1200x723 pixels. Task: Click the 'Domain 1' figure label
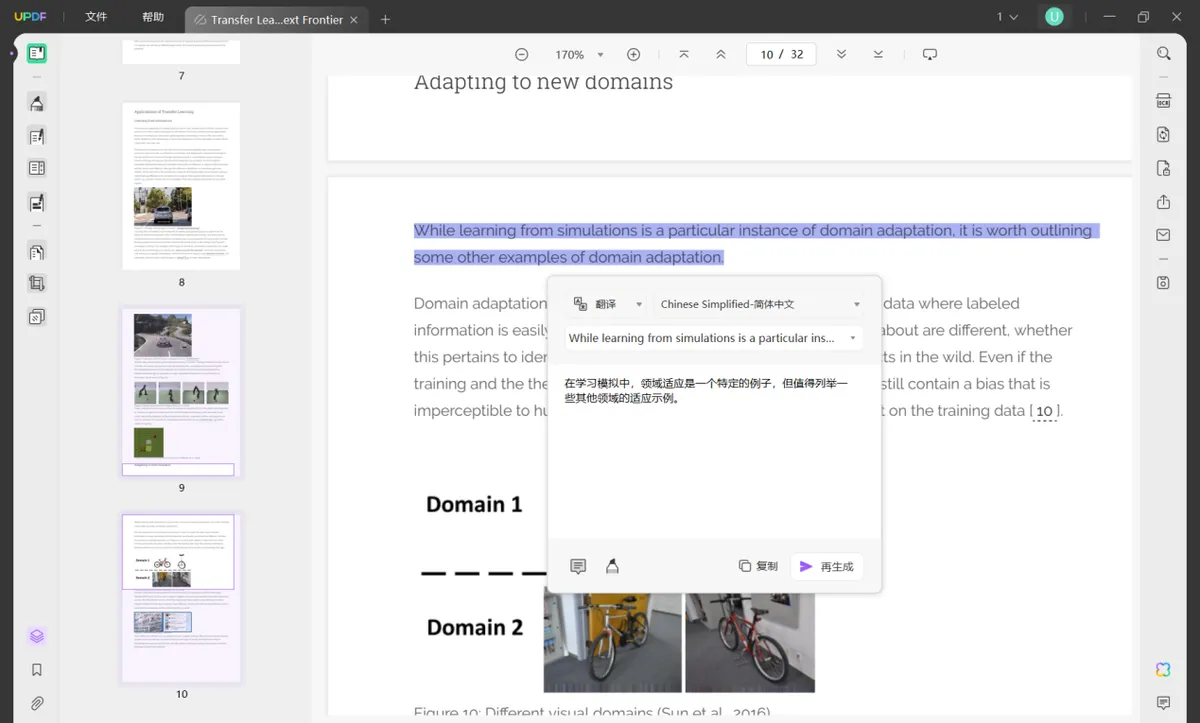pyautogui.click(x=474, y=504)
